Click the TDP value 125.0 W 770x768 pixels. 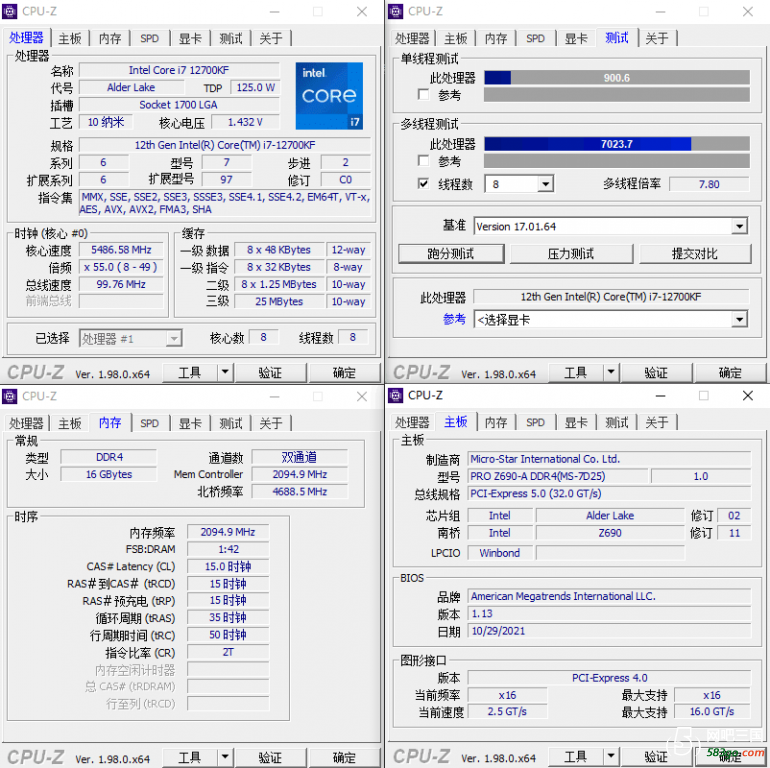(255, 87)
